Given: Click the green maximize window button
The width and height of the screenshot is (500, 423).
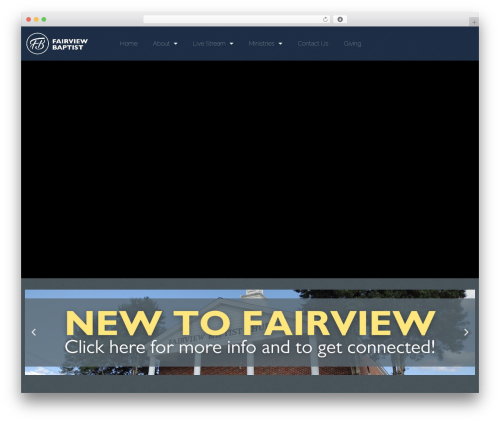Looking at the screenshot, I should [x=44, y=20].
